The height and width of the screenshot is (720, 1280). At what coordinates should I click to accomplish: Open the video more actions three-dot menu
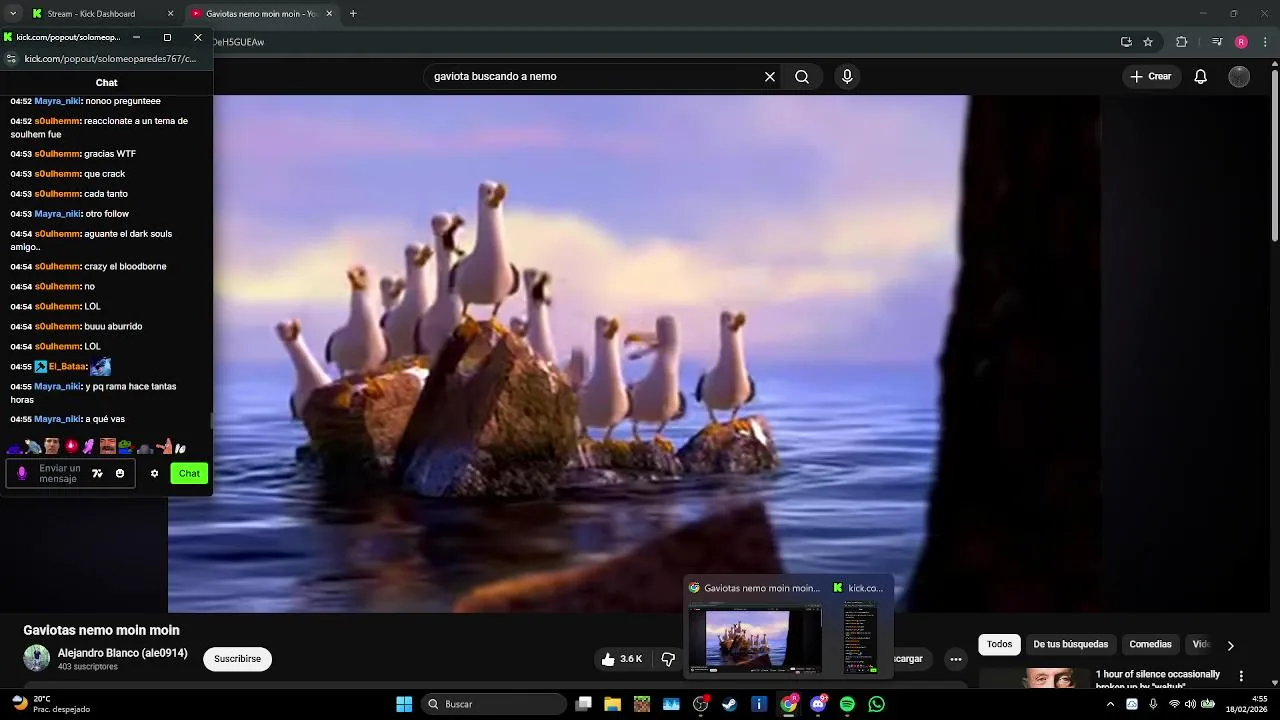tap(956, 659)
